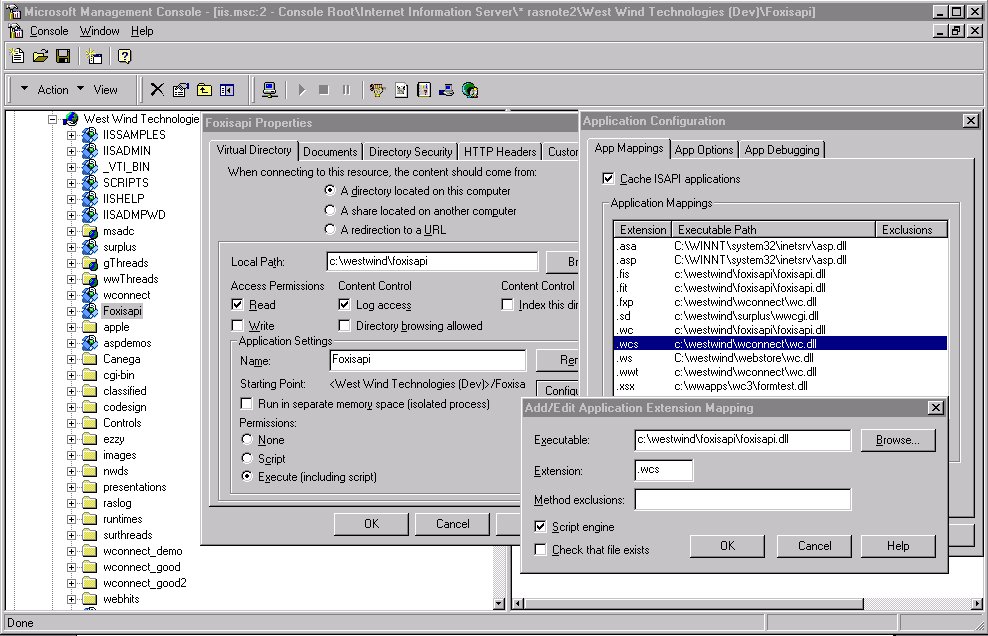Click the West Wind Technologies globe icon
Viewport: 988px width, 636px height.
[71, 119]
